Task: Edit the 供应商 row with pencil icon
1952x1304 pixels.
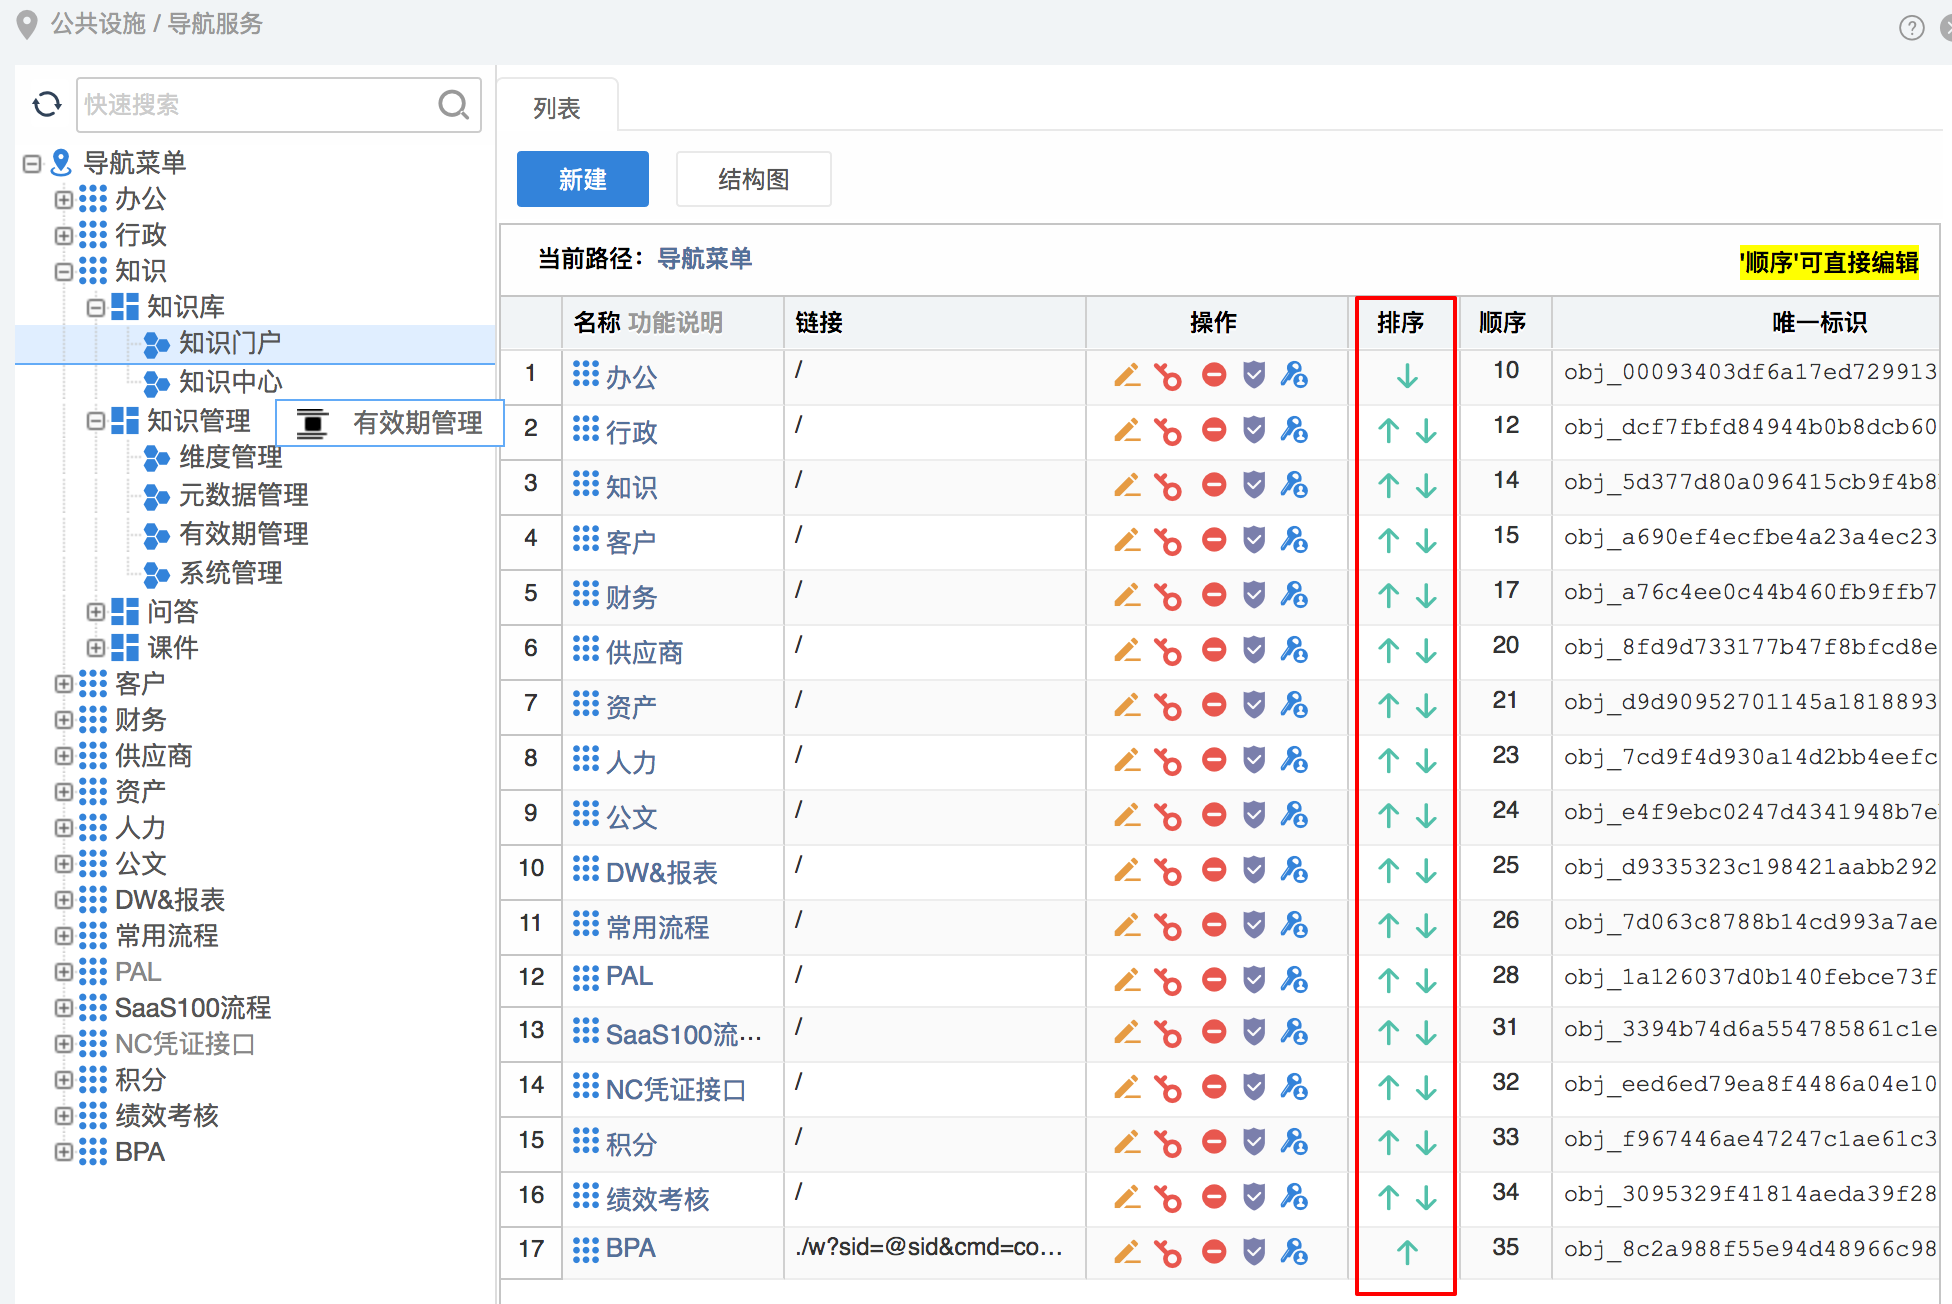Action: pyautogui.click(x=1127, y=651)
